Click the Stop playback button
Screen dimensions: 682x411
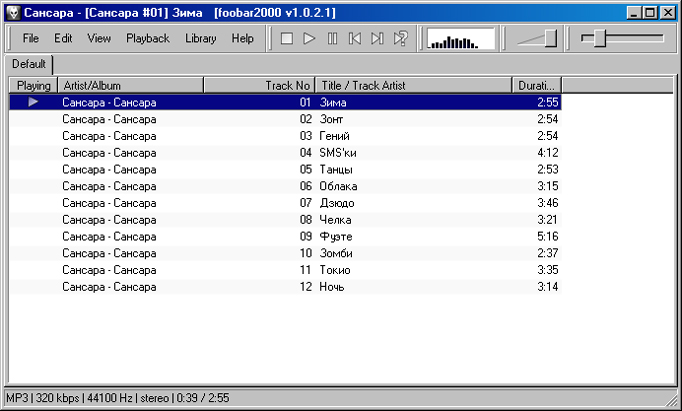pos(287,39)
